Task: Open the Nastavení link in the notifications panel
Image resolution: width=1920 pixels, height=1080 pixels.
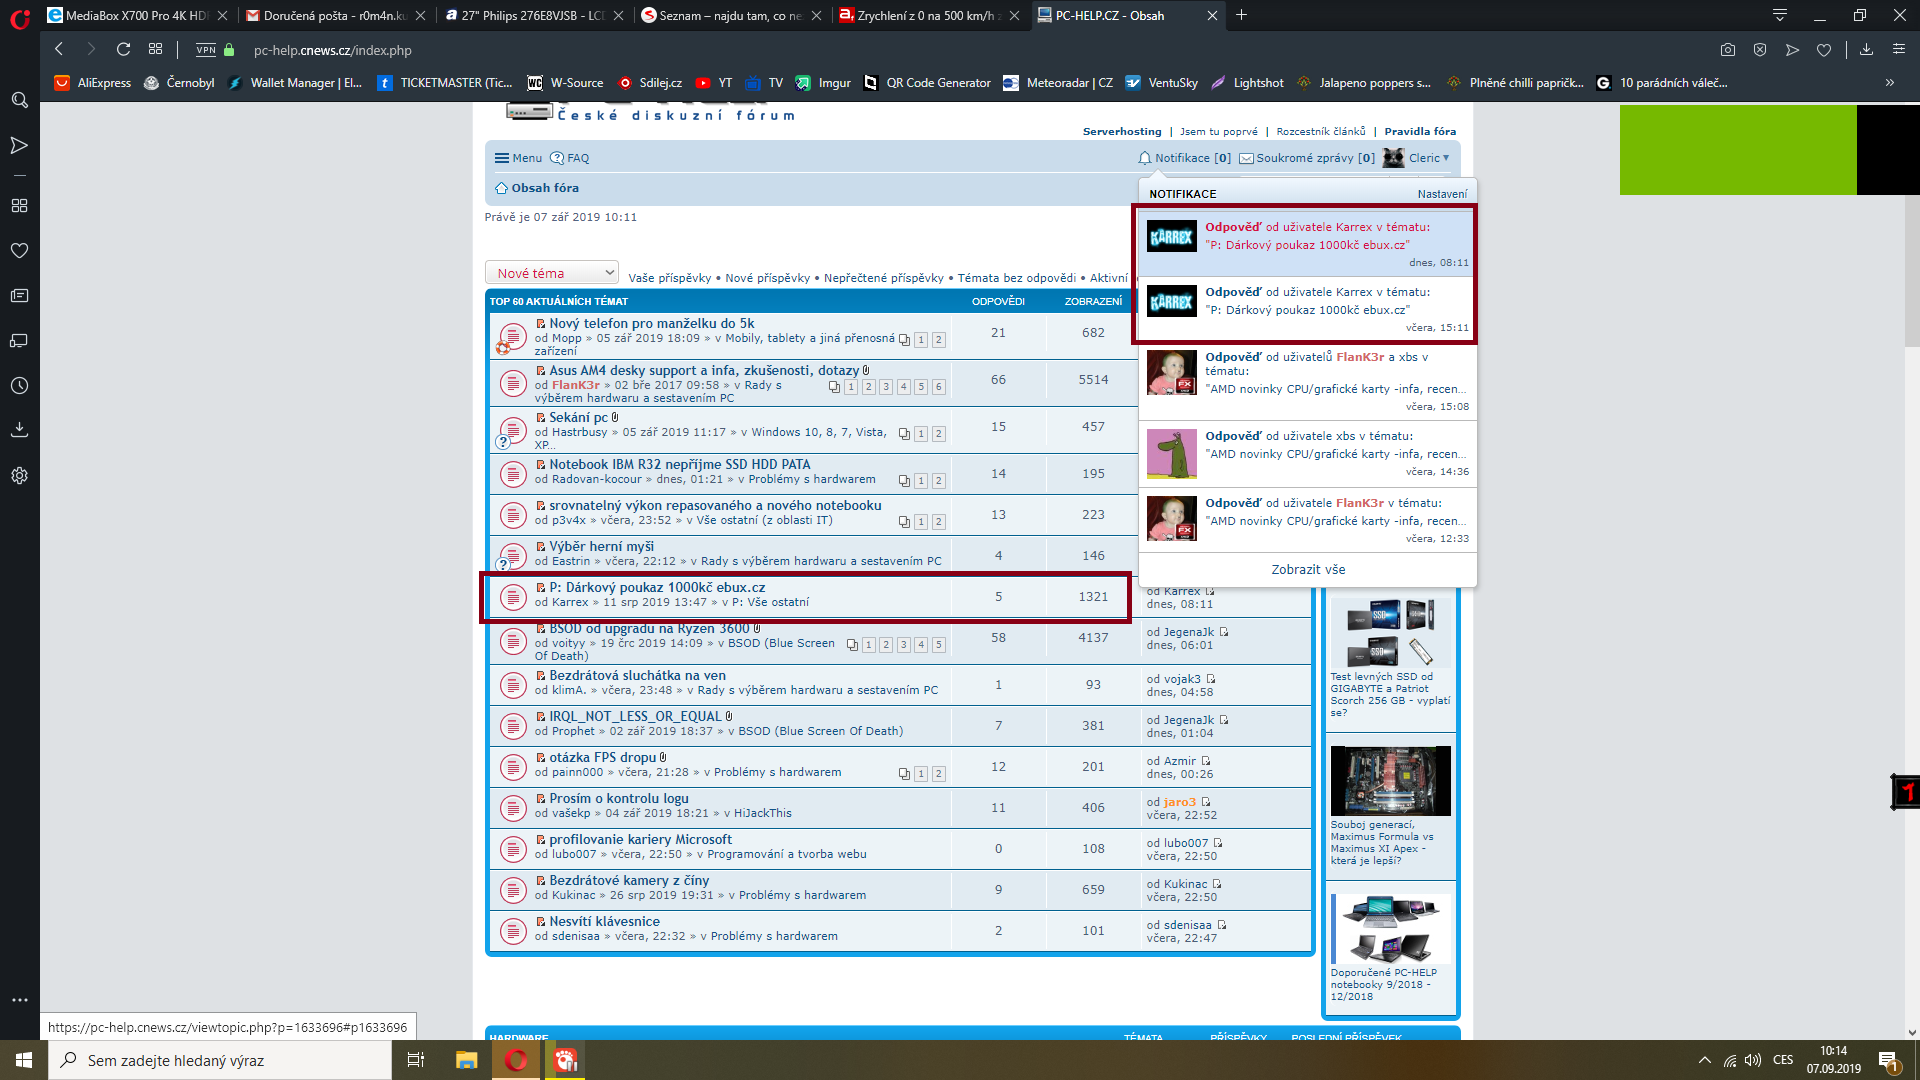Action: [1442, 194]
